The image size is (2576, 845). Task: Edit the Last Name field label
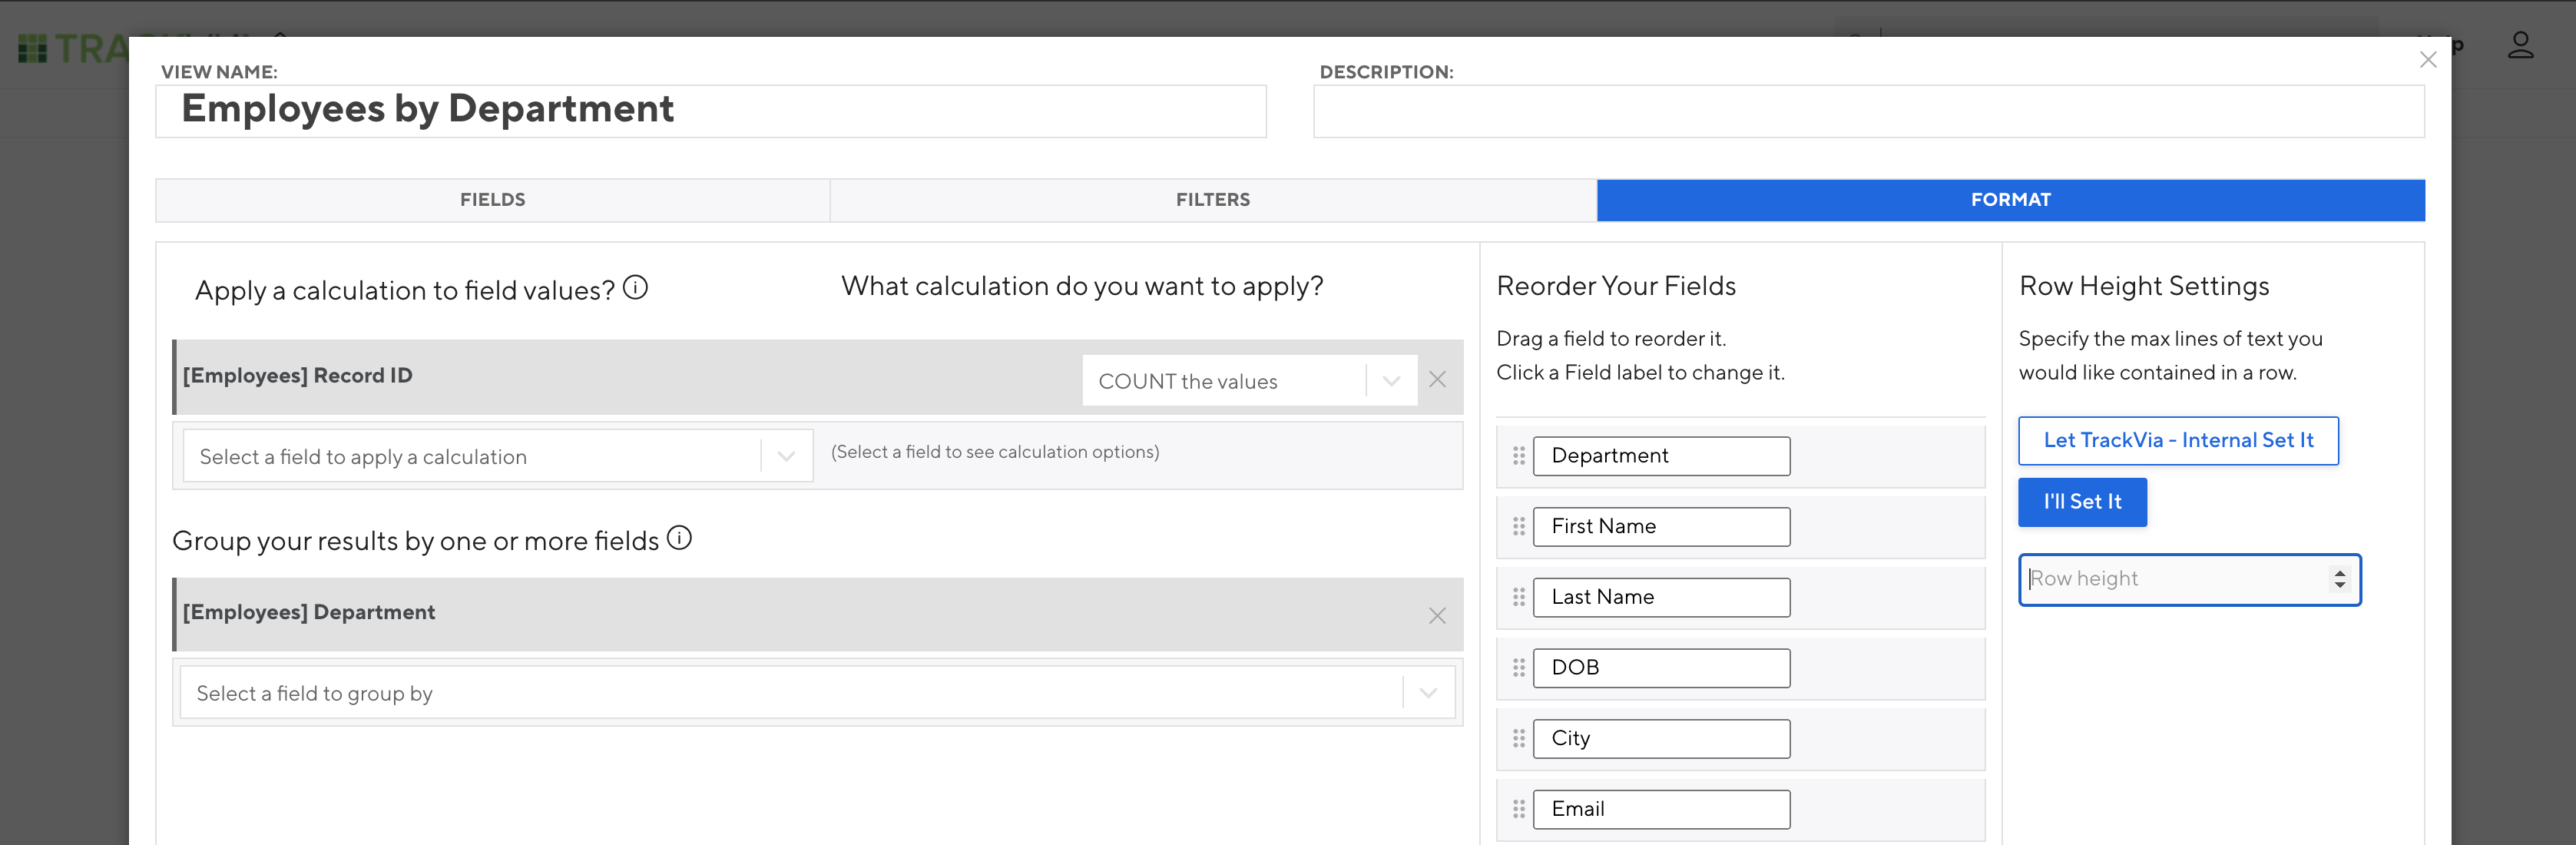point(1661,597)
